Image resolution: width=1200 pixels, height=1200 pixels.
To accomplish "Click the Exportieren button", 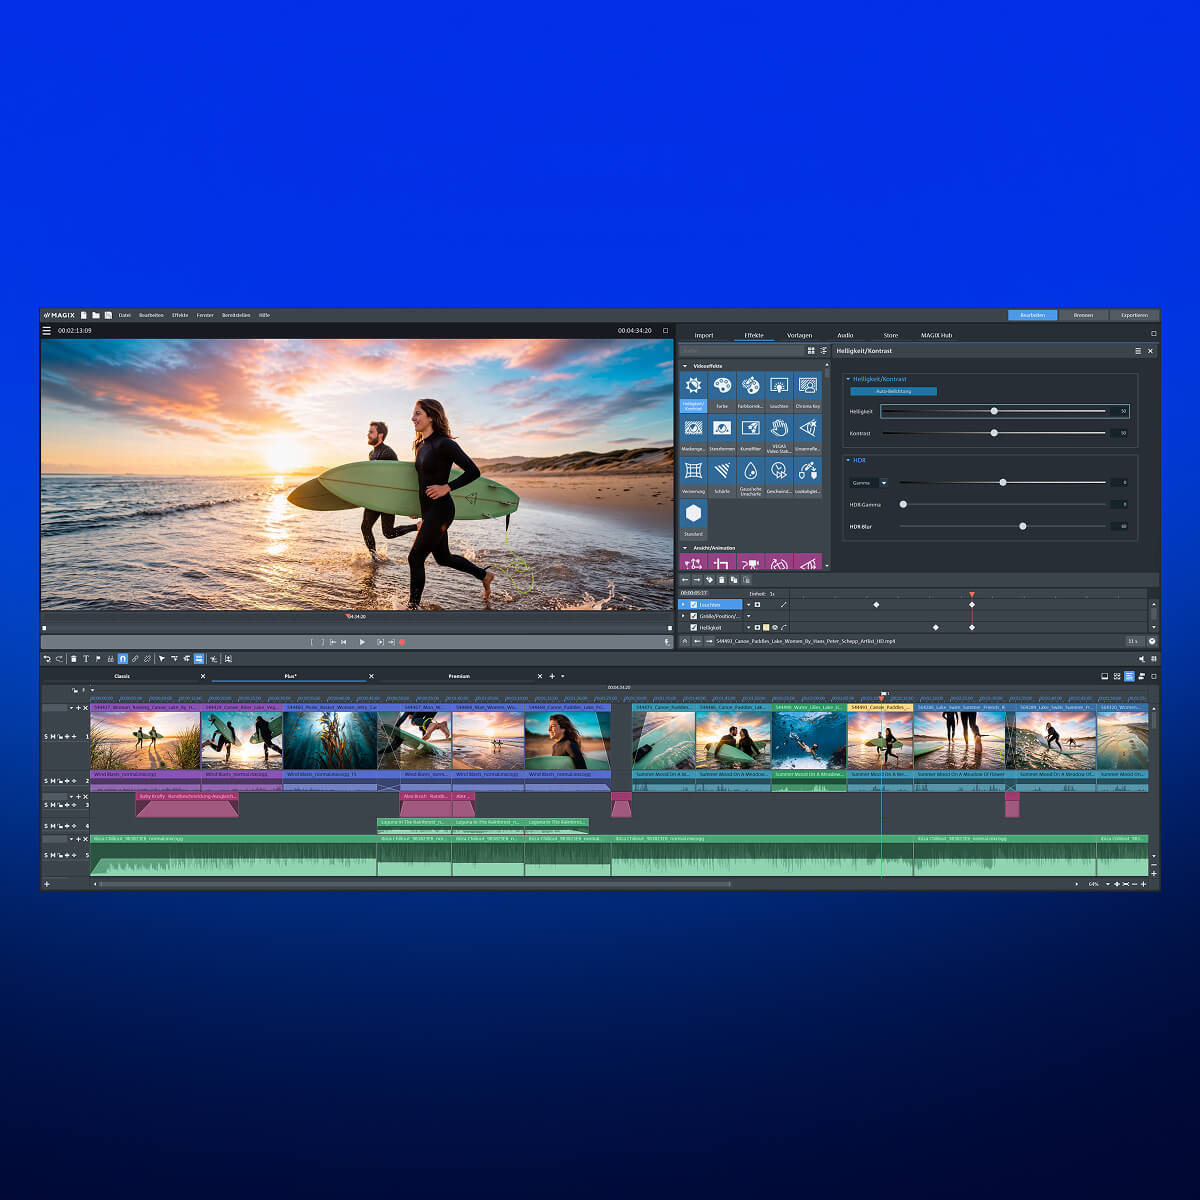I will click(1134, 315).
